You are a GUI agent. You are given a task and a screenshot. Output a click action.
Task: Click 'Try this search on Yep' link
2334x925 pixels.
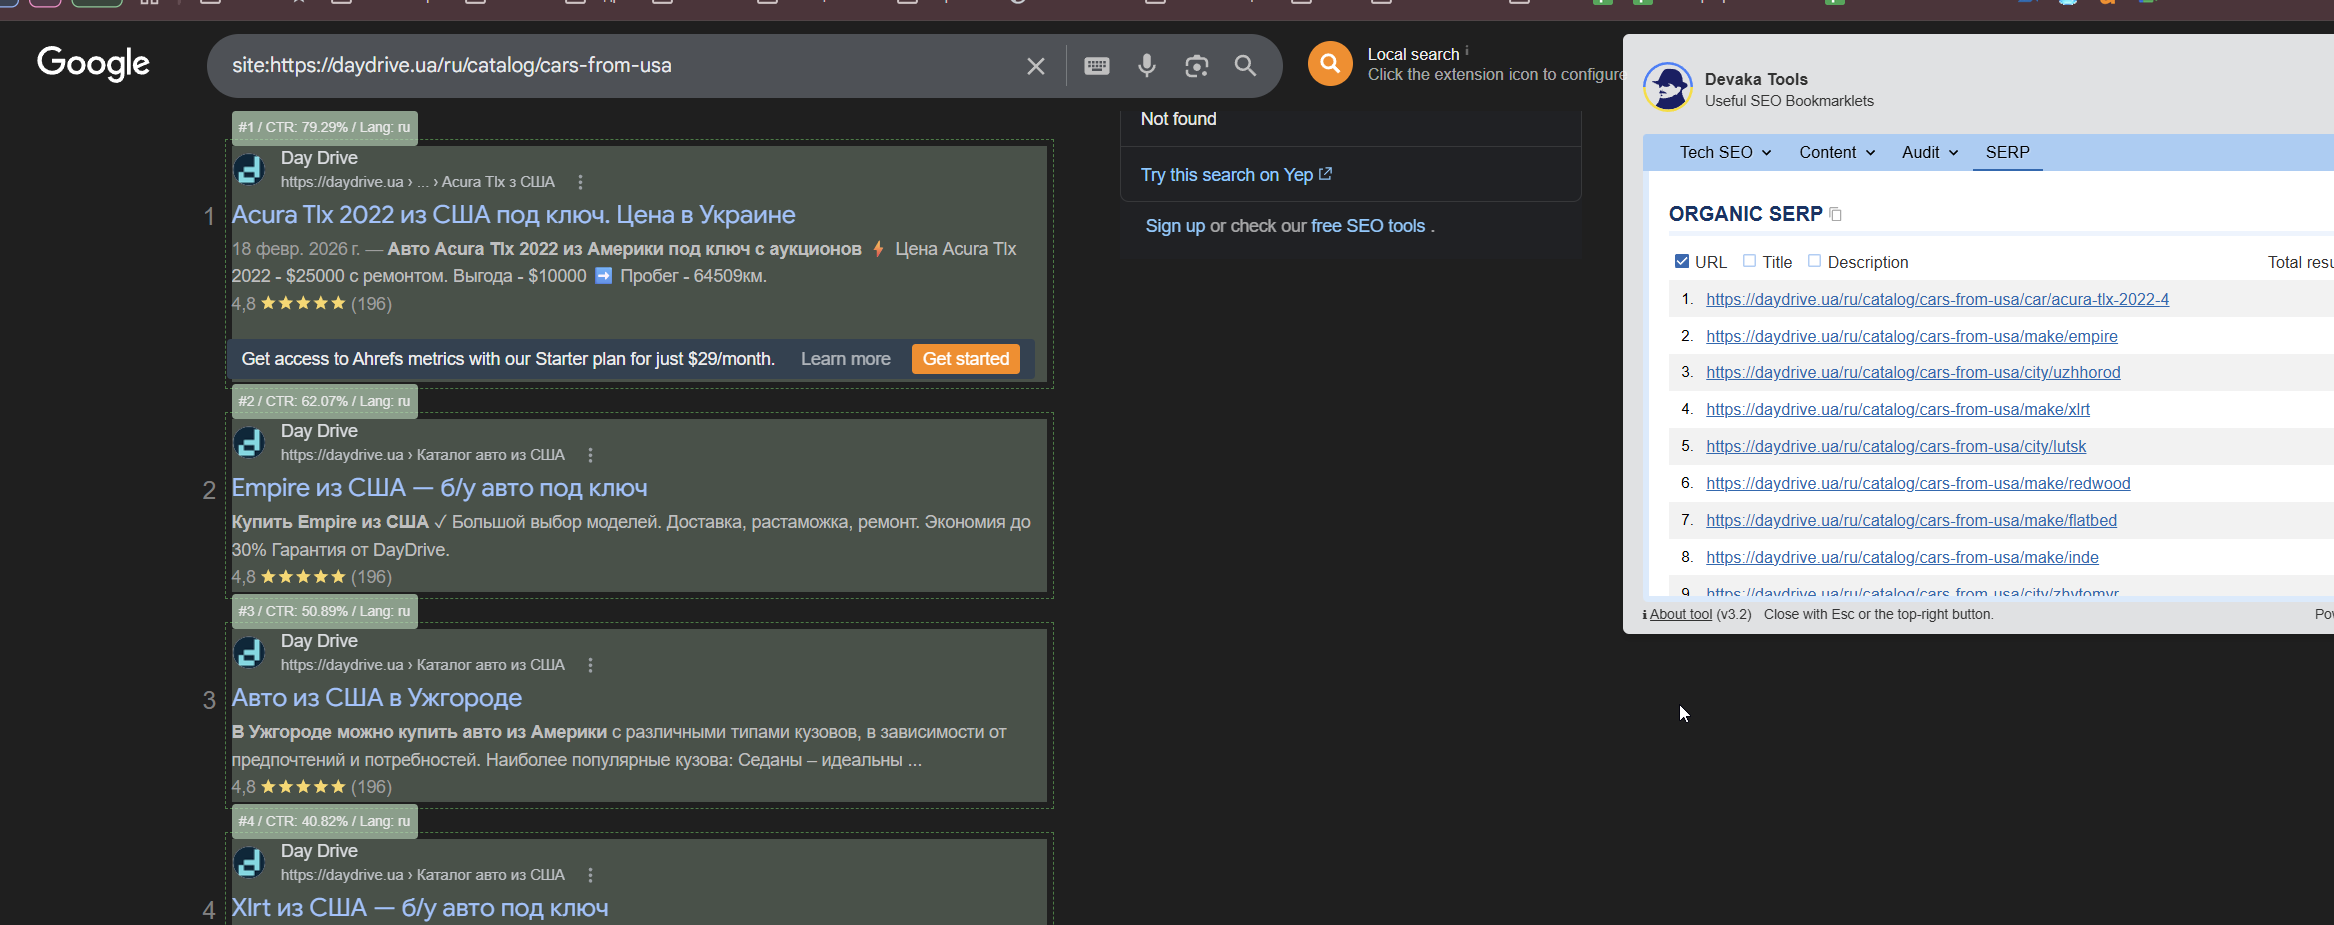[x=1236, y=175]
